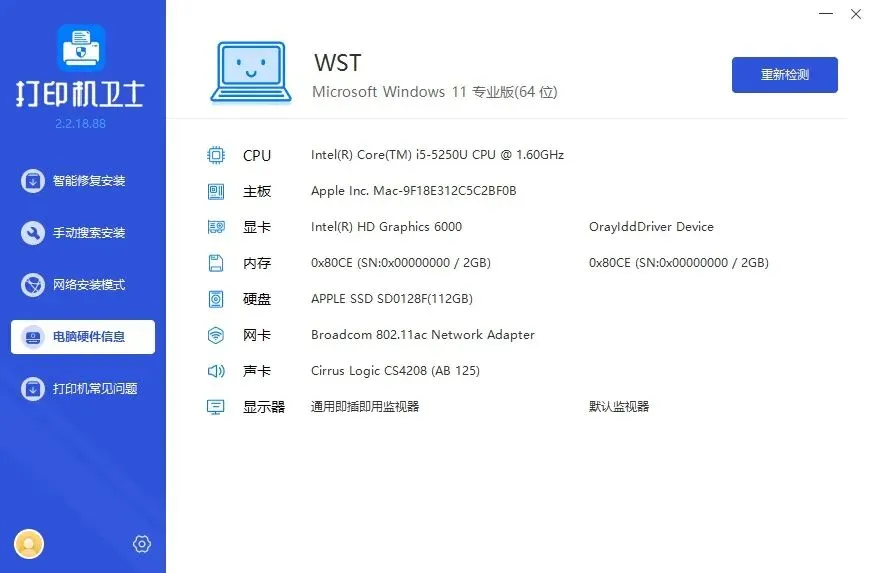Viewport: 875px width, 573px height.
Task: Open the user avatar profile
Action: click(29, 544)
